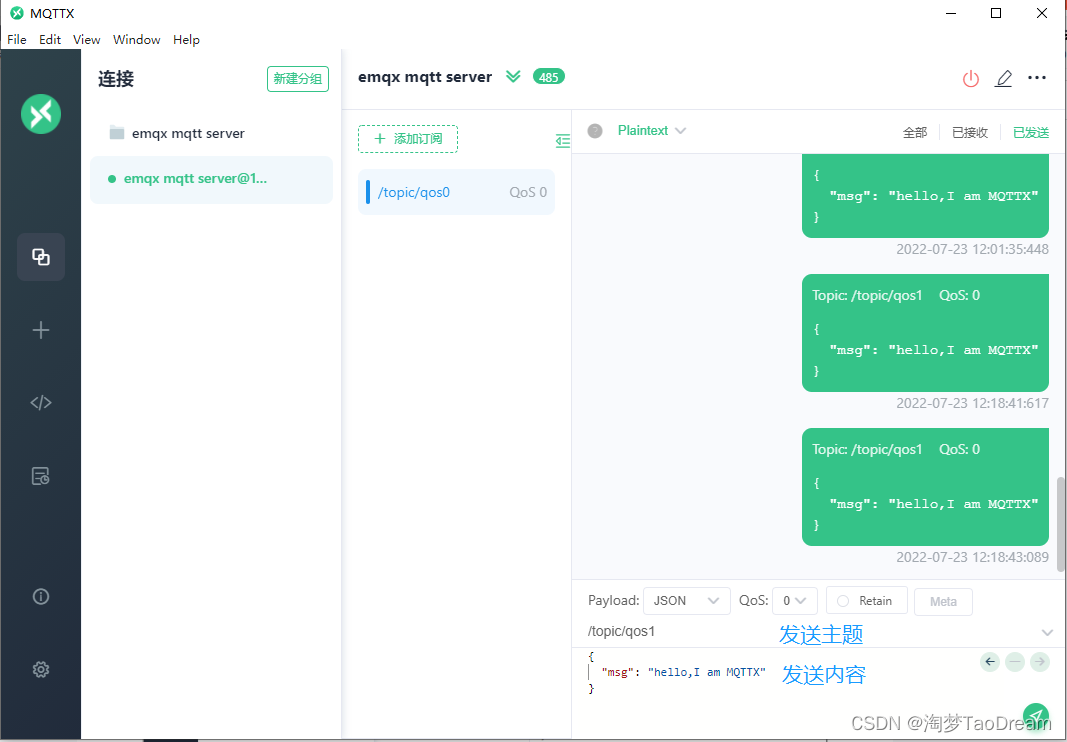This screenshot has height=742, width=1067.
Task: Open the Script page icon
Action: point(41,403)
